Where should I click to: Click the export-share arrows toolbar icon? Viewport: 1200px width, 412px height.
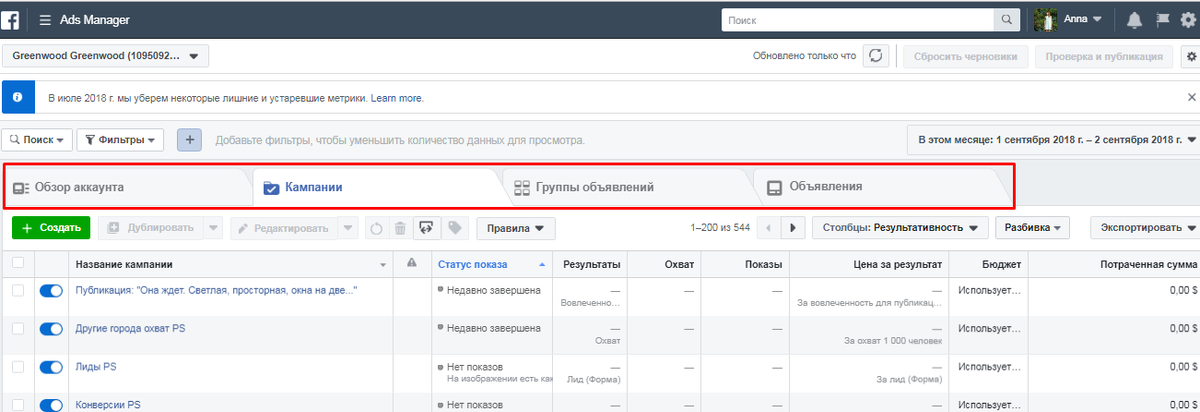[425, 228]
